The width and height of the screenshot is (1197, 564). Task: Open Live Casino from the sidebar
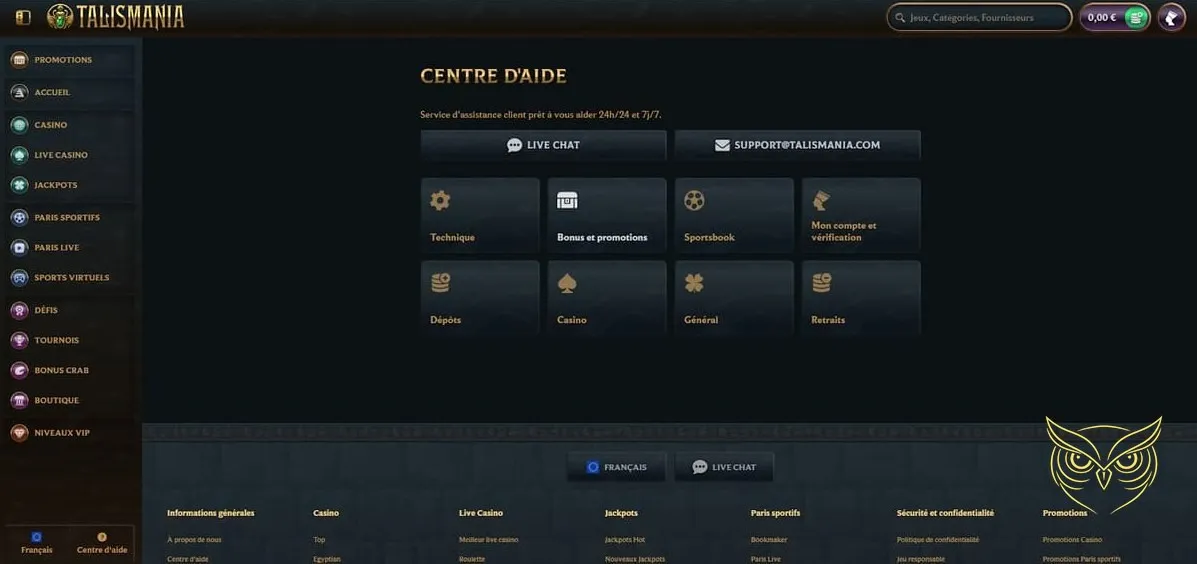click(69, 155)
